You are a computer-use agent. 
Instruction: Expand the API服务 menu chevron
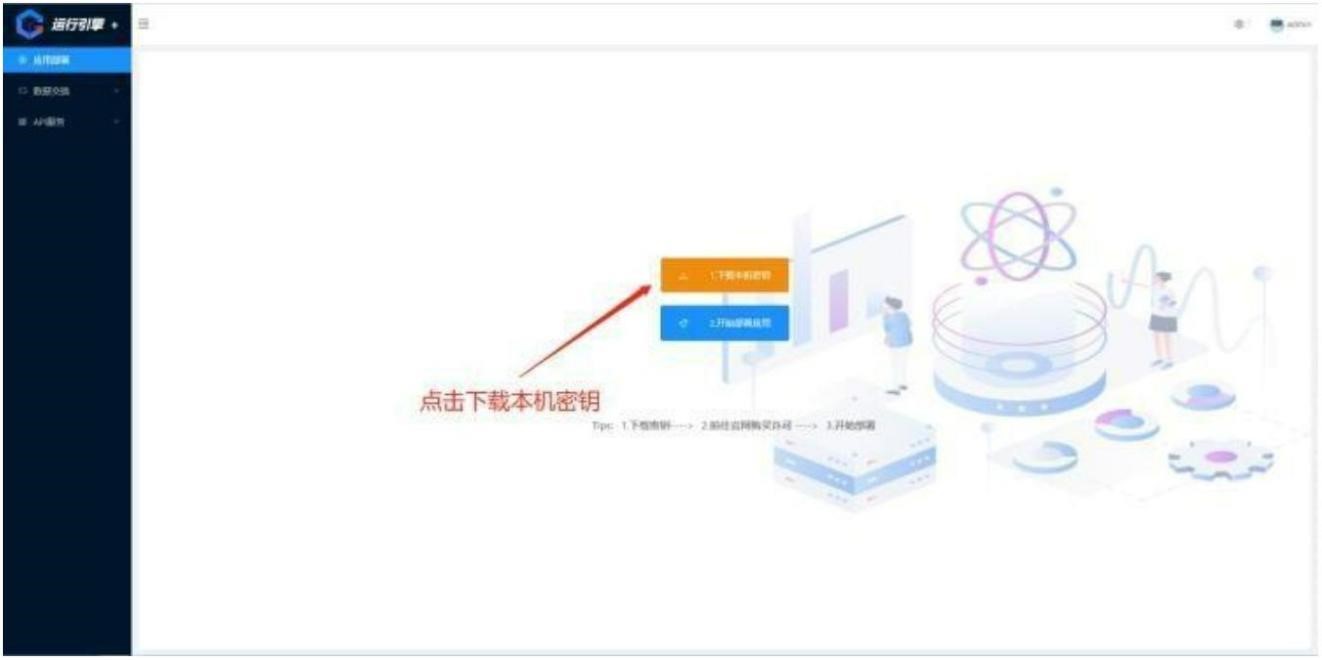coord(116,122)
